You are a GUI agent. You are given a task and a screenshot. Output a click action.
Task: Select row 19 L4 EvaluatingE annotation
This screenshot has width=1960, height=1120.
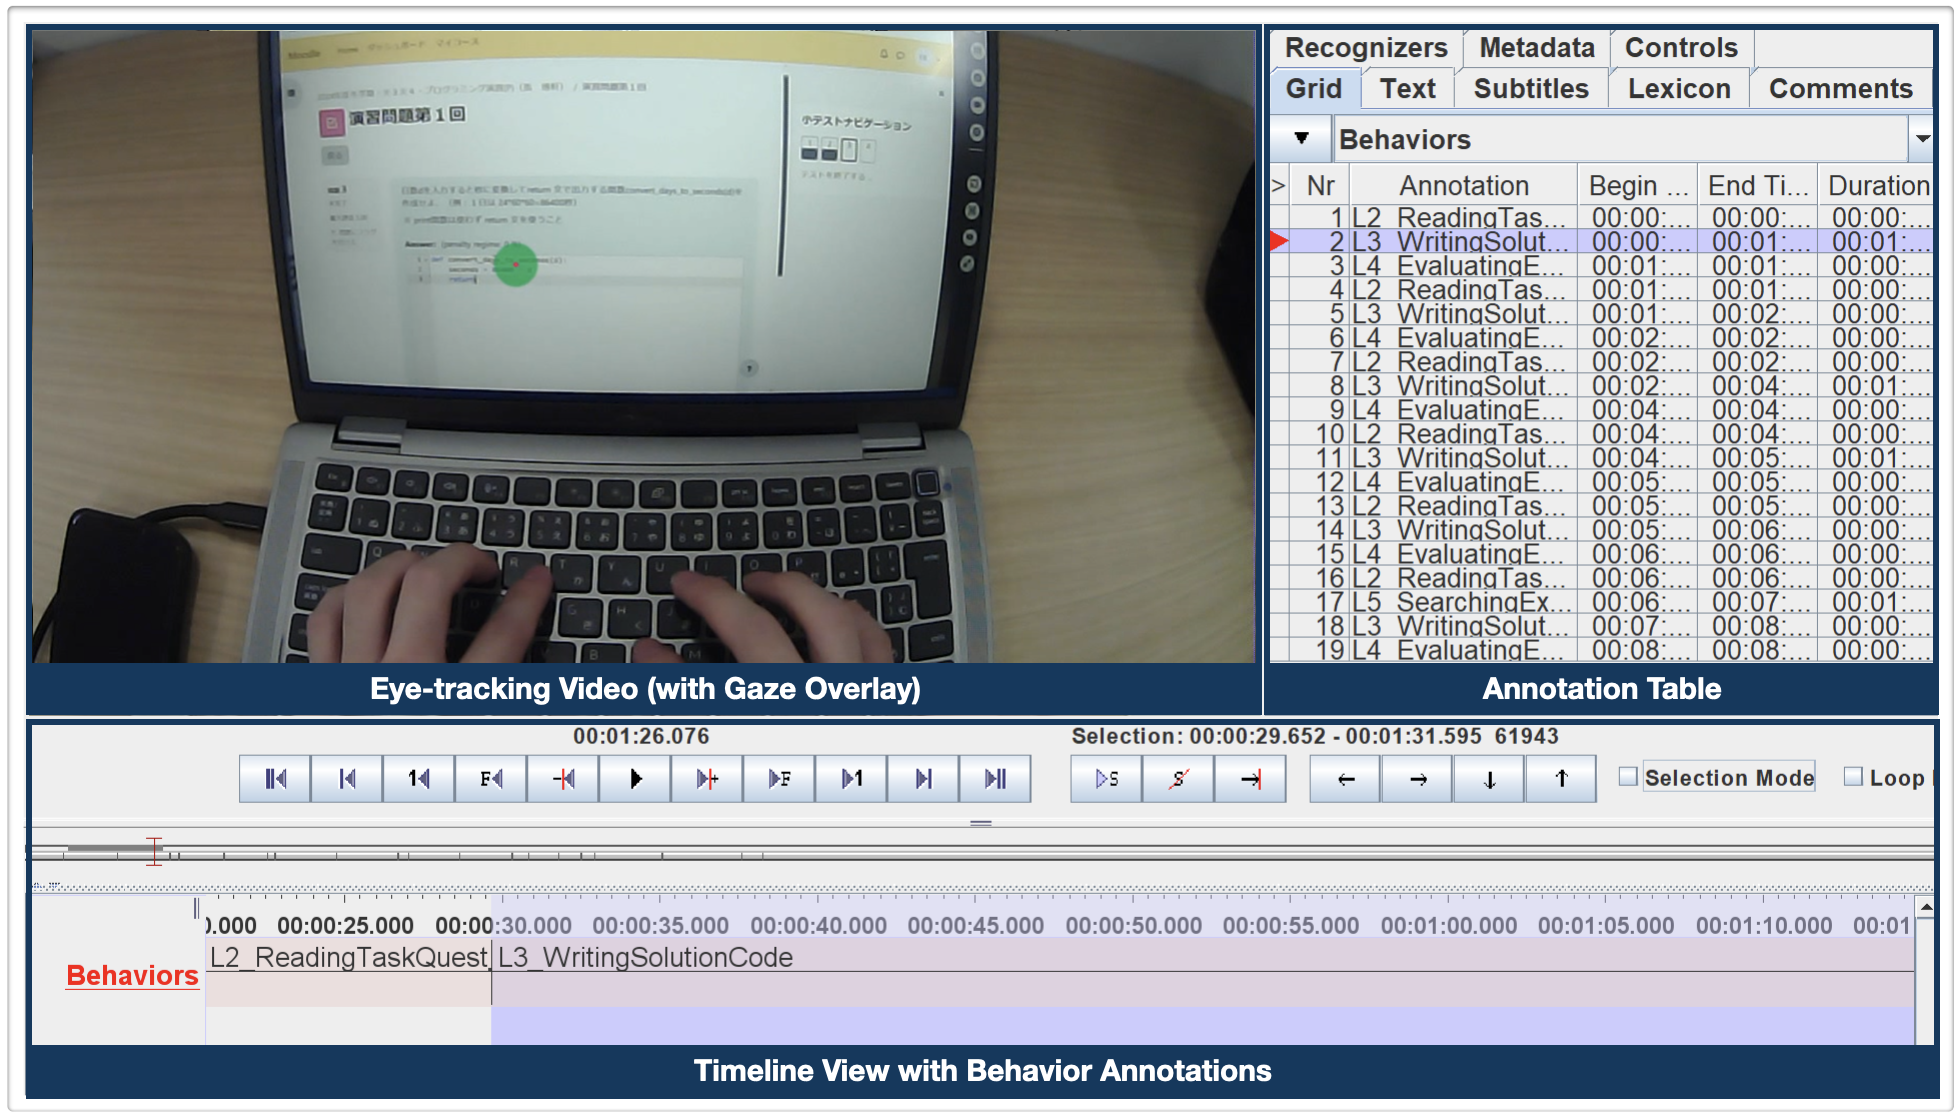(x=1602, y=650)
